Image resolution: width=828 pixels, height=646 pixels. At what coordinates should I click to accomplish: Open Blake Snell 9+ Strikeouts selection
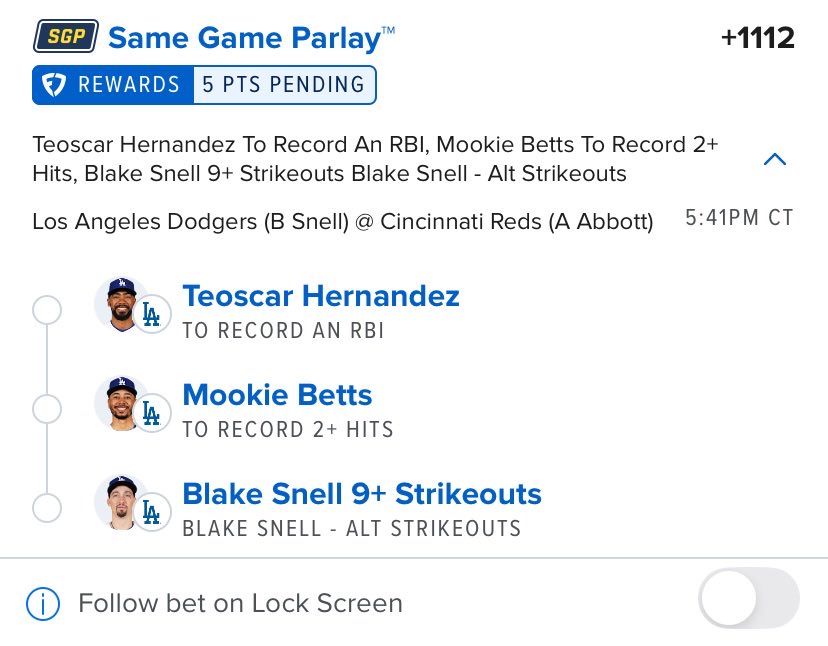(x=362, y=494)
